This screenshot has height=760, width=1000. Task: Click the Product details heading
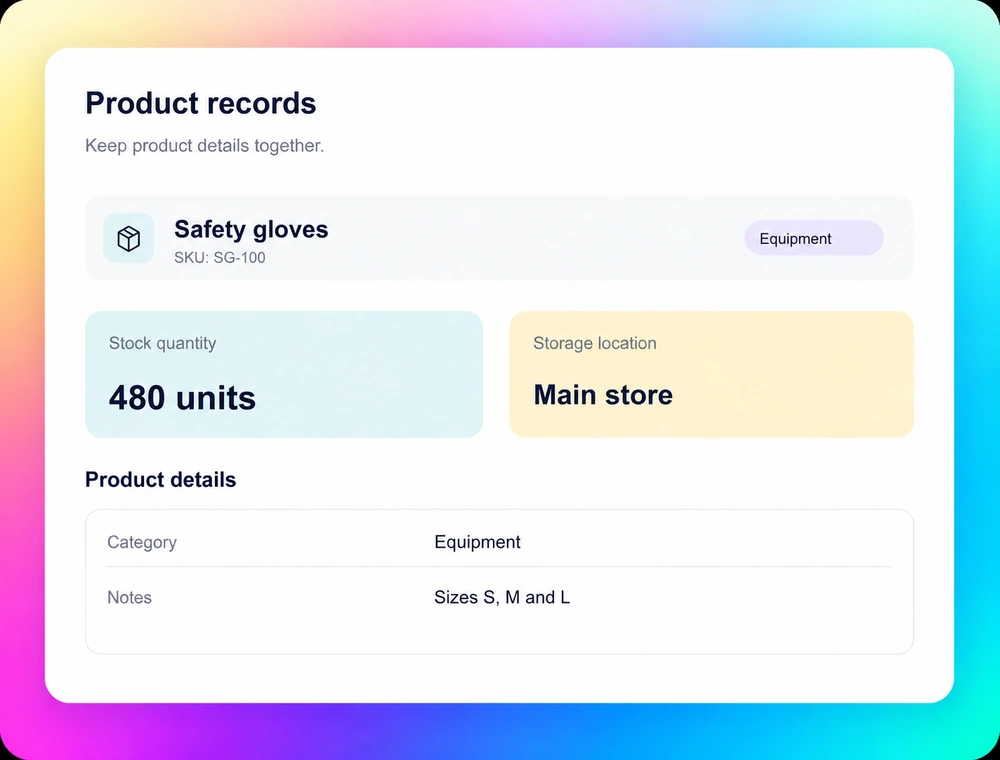160,479
